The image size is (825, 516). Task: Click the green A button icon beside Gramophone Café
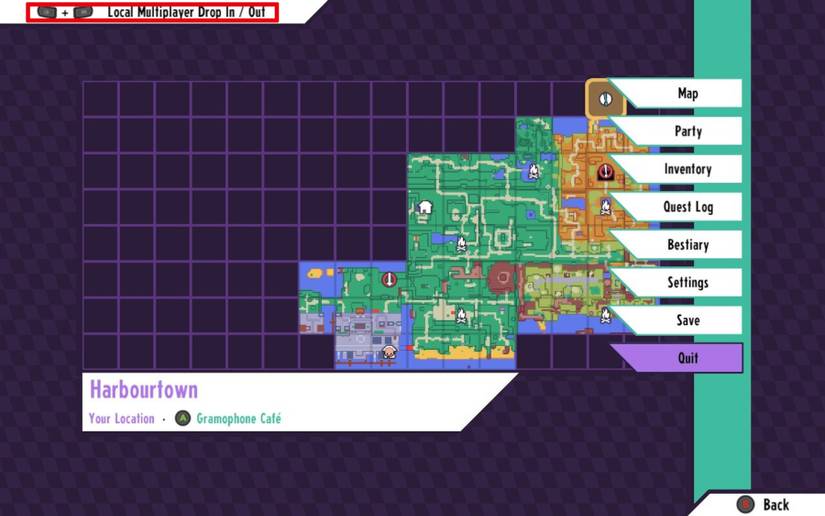point(183,419)
